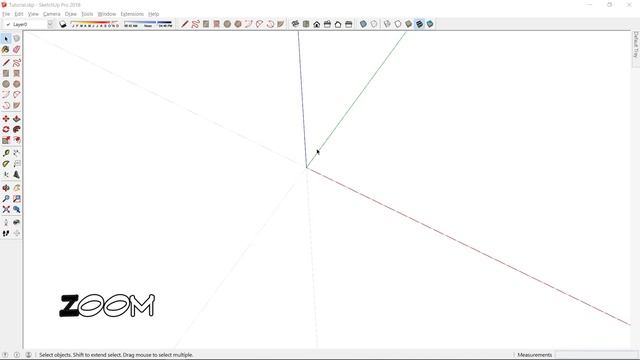Click the shadow time-of-day slider
Image resolution: width=640 pixels, height=360 pixels.
click(148, 24)
